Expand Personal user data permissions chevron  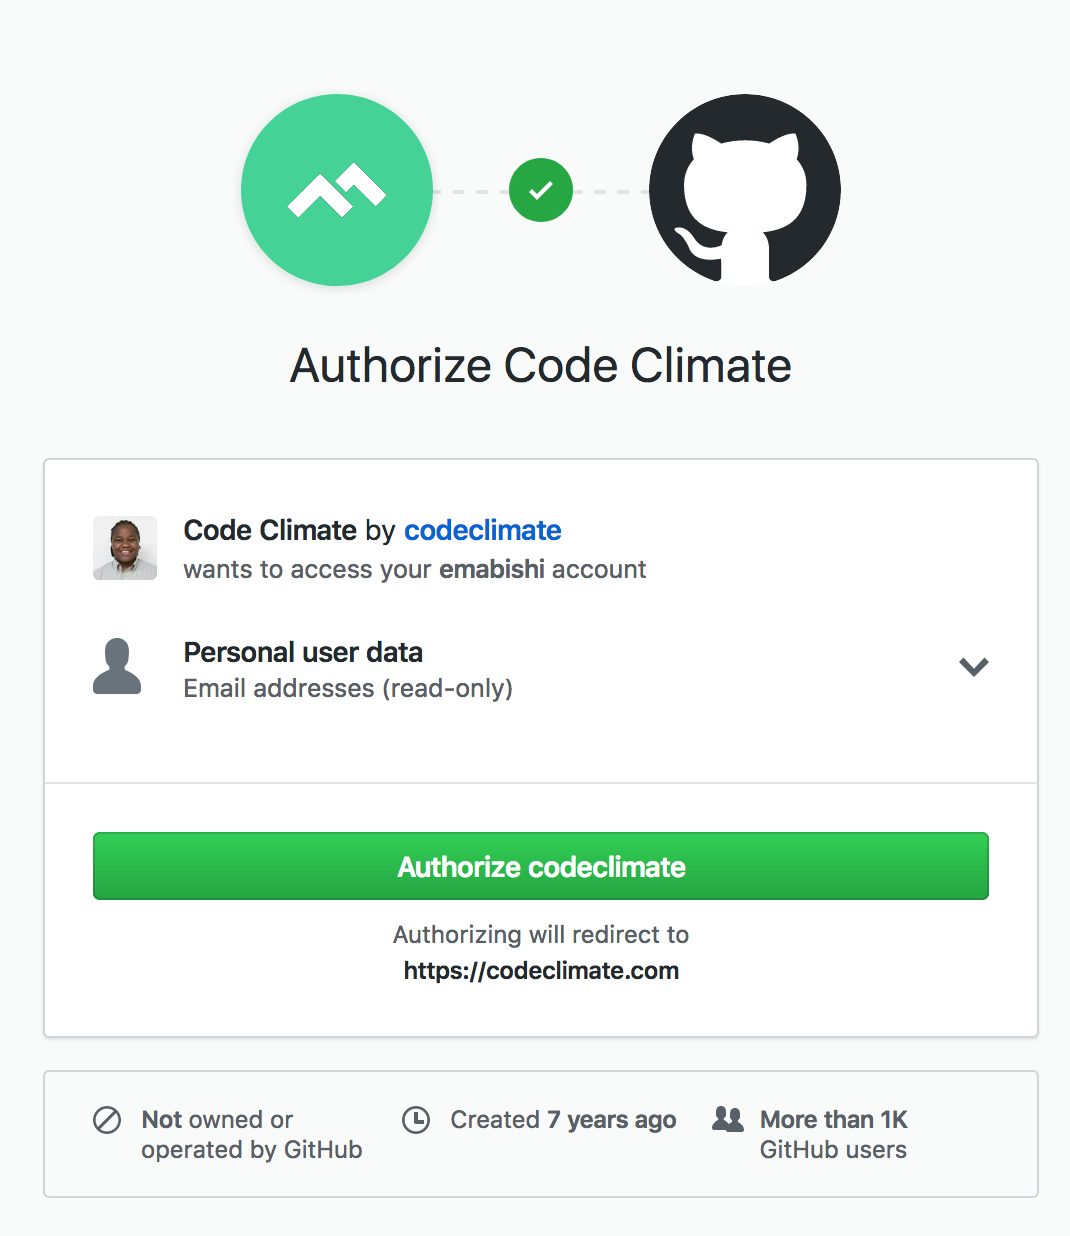coord(973,667)
